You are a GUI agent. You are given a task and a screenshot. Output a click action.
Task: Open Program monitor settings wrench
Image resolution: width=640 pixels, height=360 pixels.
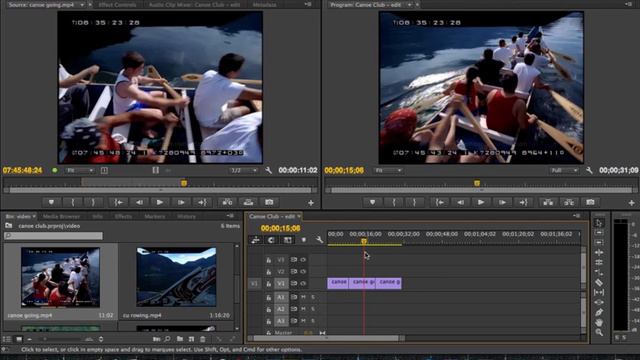589,170
